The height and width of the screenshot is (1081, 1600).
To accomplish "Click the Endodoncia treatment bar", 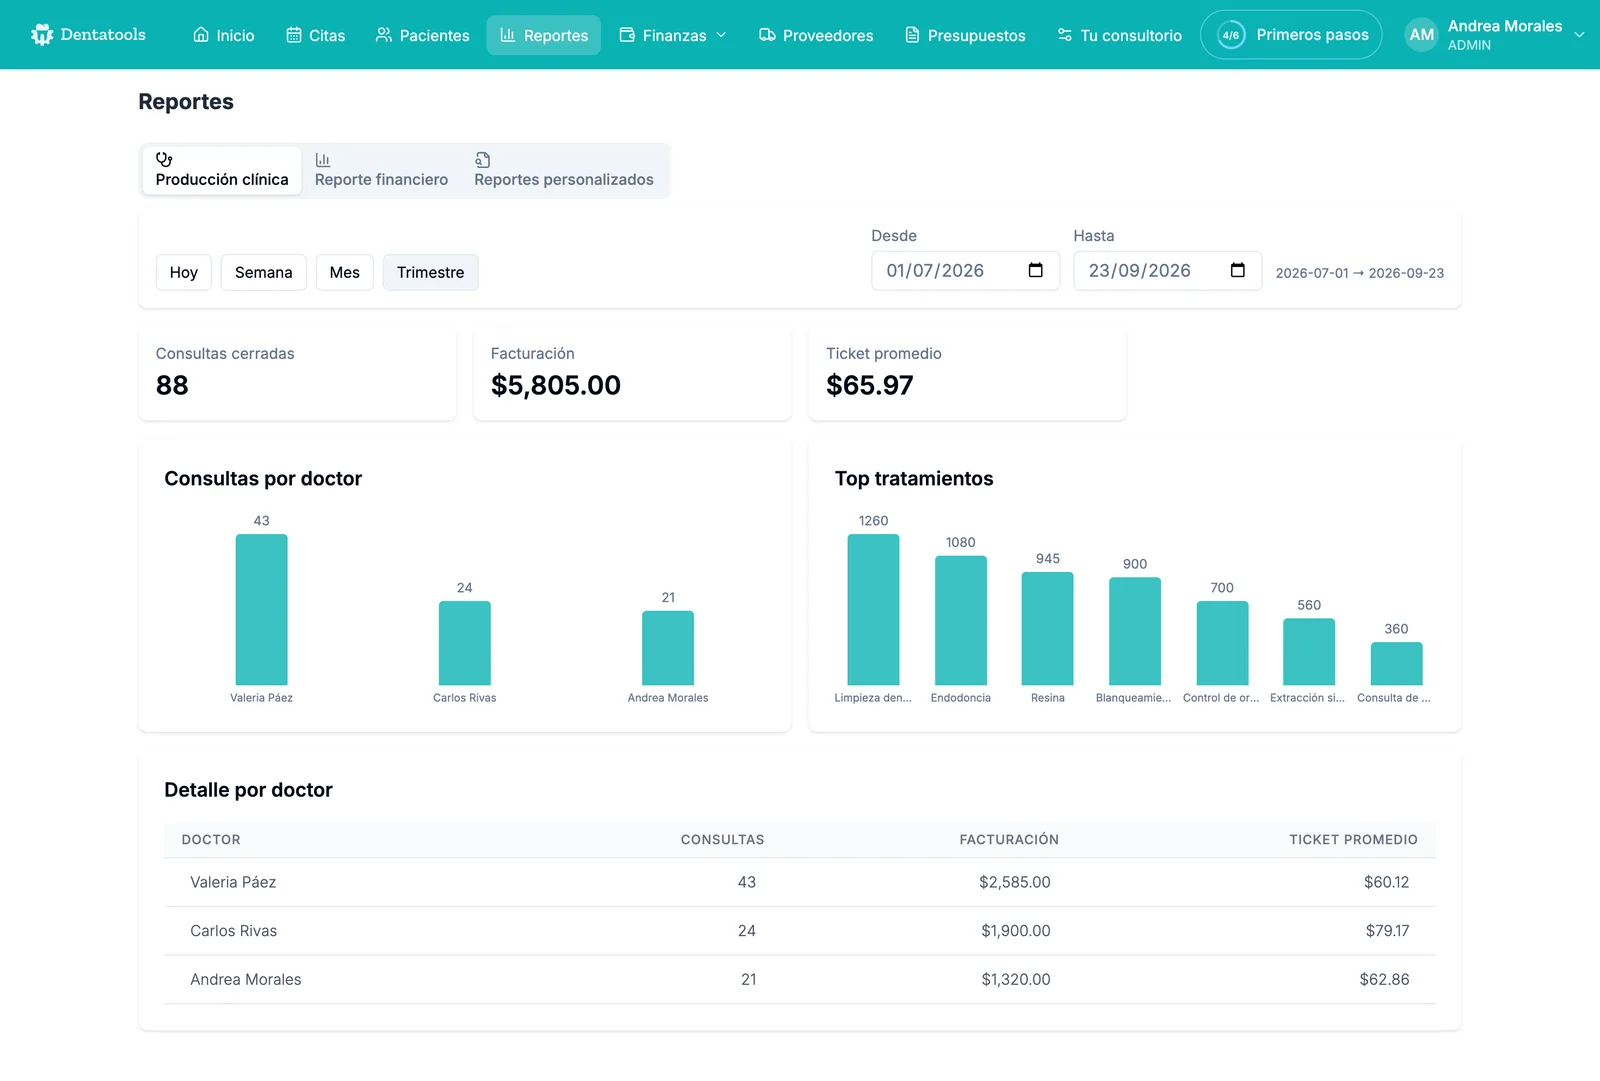I will [x=961, y=620].
